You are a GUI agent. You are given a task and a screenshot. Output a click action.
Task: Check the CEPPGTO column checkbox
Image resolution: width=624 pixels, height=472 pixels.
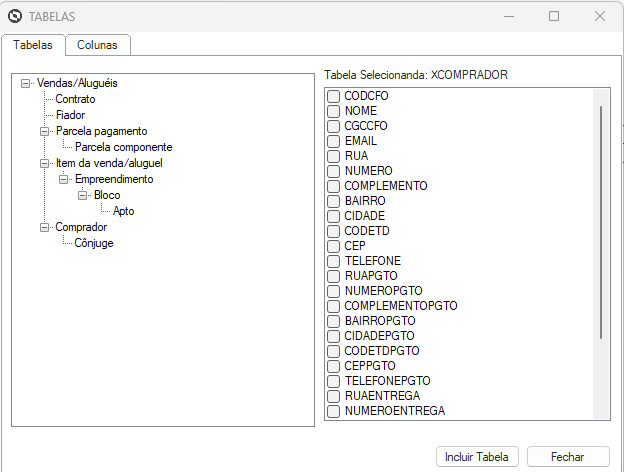coord(333,366)
